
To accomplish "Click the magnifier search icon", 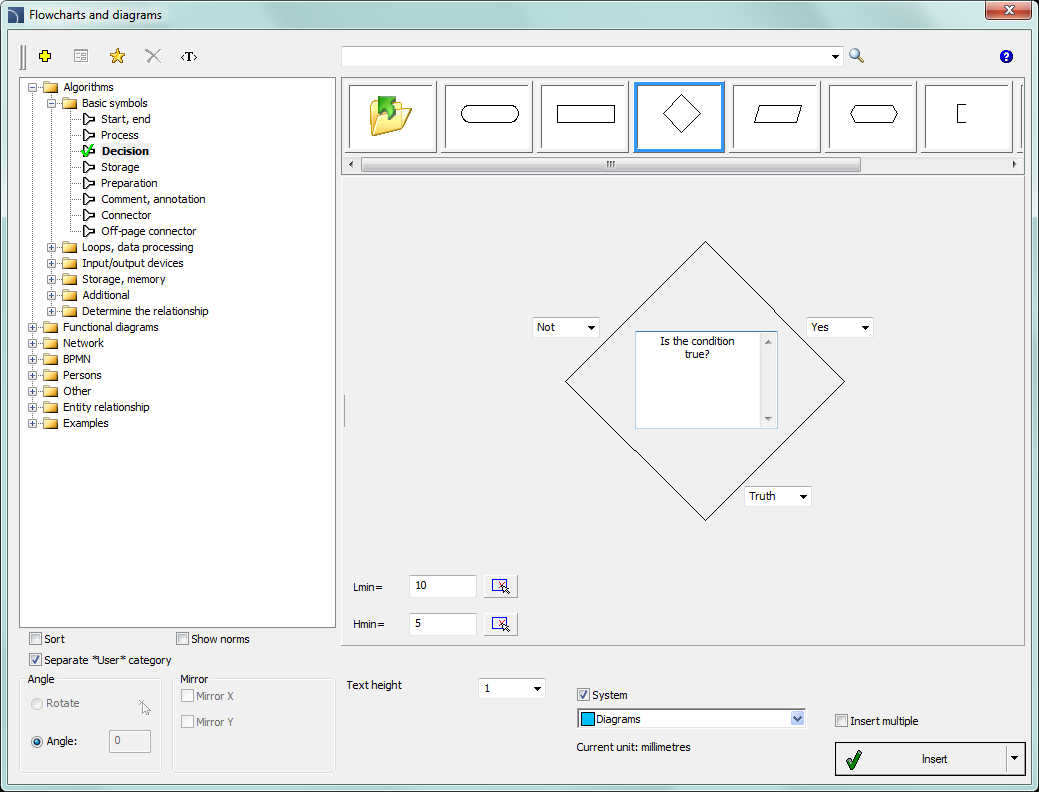I will [x=856, y=56].
